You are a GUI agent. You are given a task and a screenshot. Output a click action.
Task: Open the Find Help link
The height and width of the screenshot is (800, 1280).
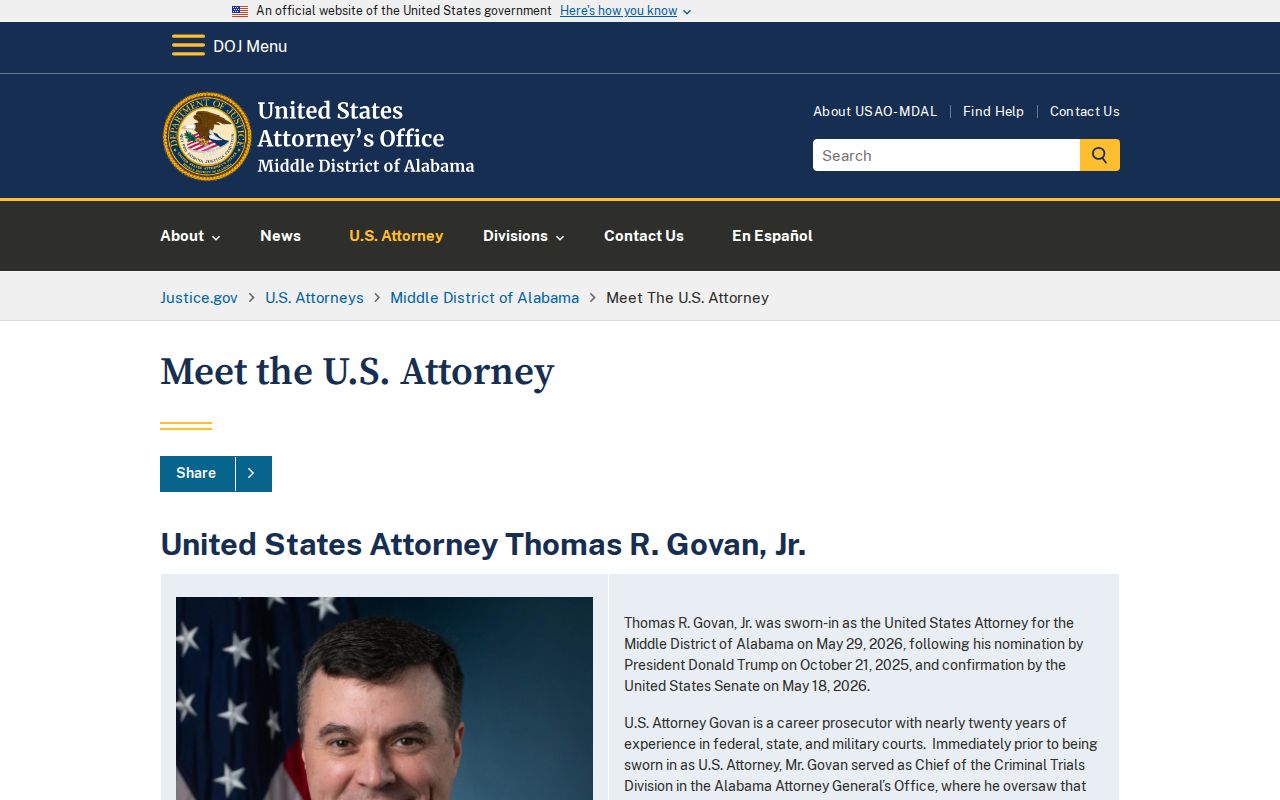[993, 111]
